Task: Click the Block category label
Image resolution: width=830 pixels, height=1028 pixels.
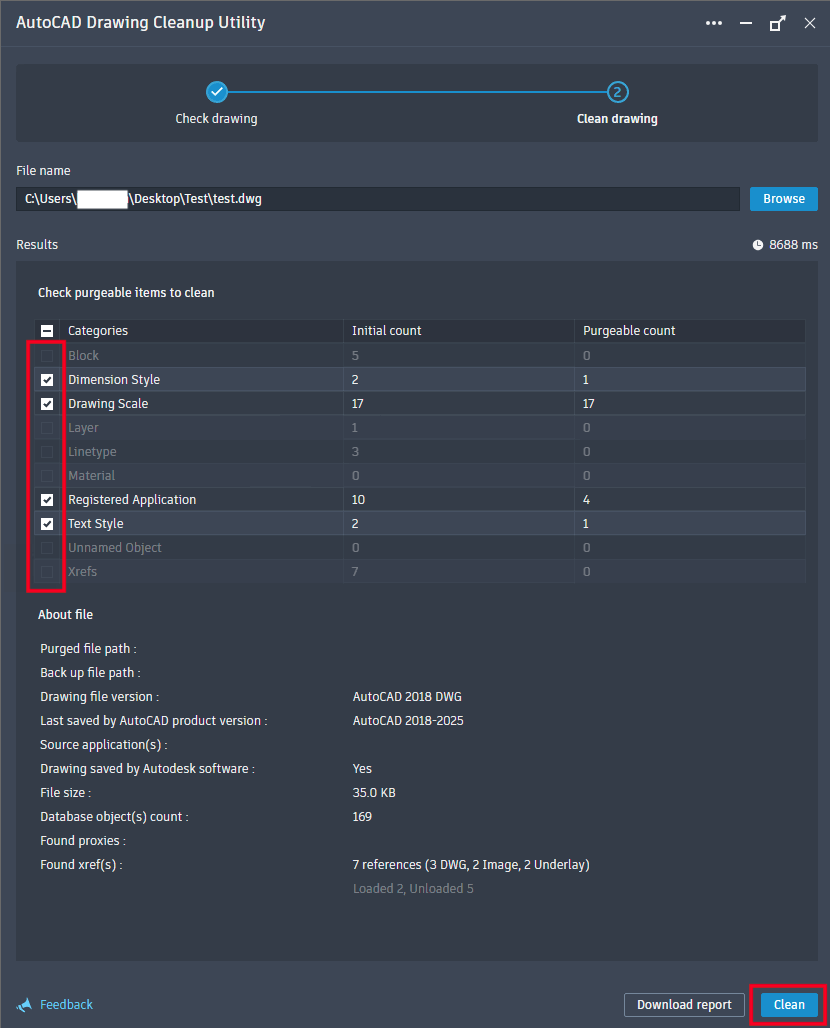Action: point(83,356)
